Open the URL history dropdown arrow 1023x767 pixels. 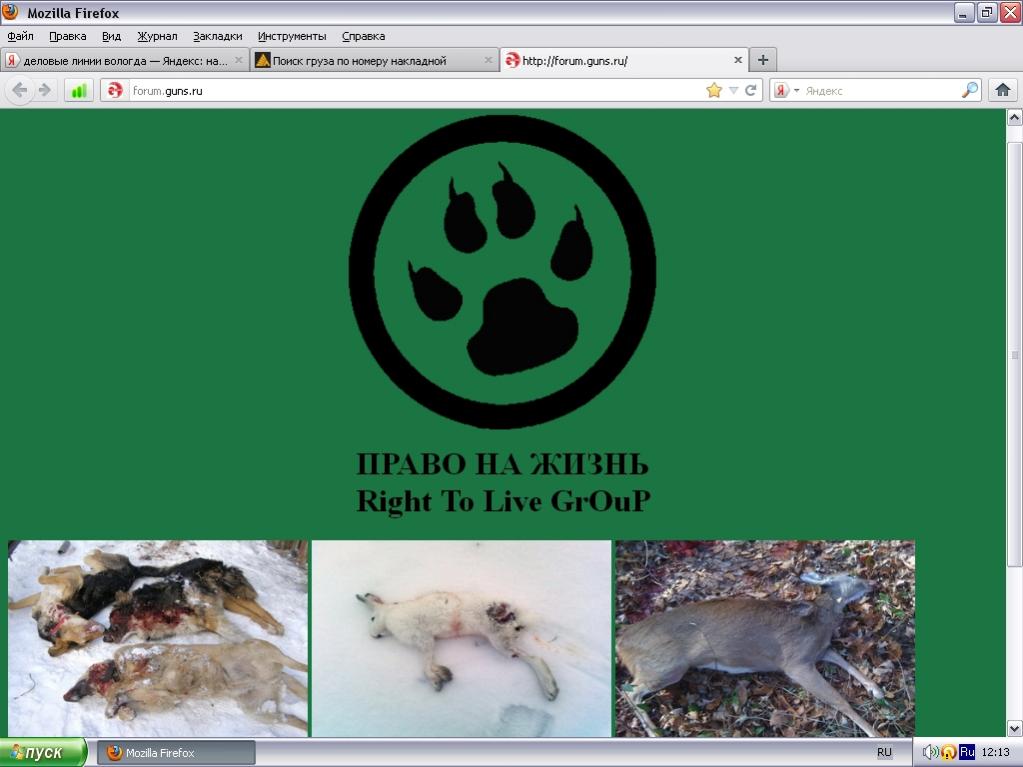(733, 90)
